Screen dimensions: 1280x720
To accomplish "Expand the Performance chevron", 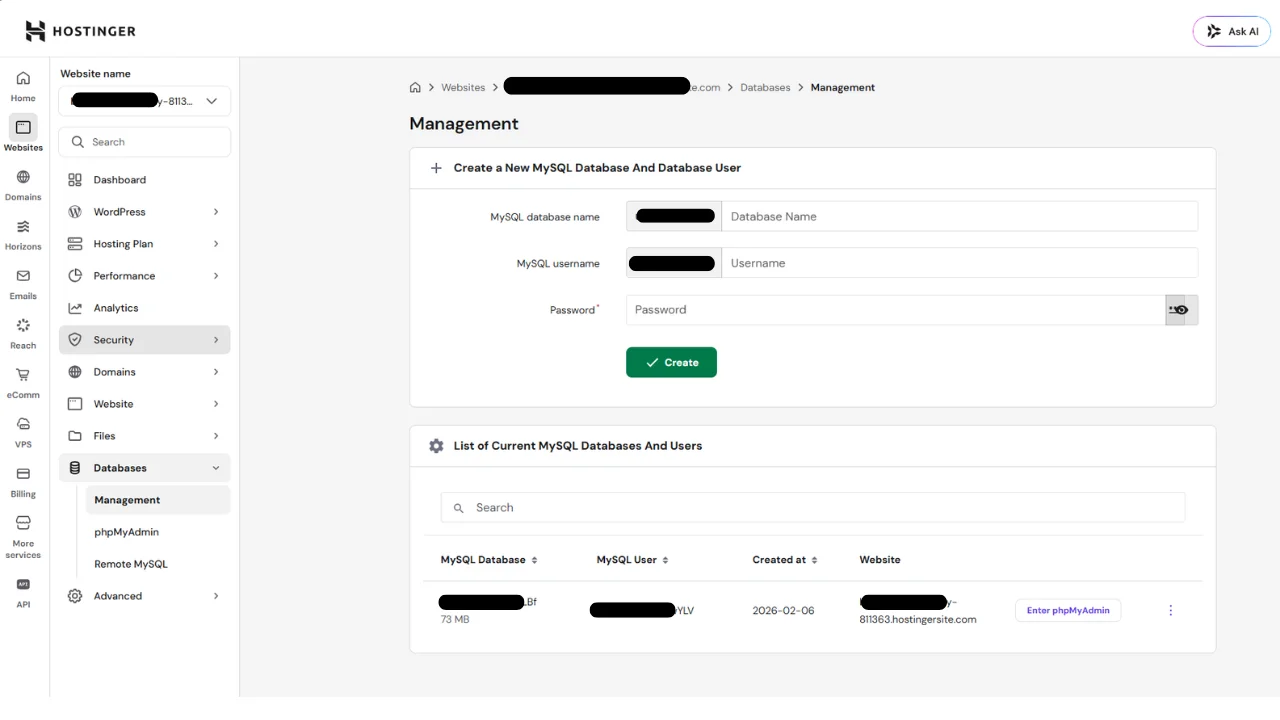I will point(216,276).
